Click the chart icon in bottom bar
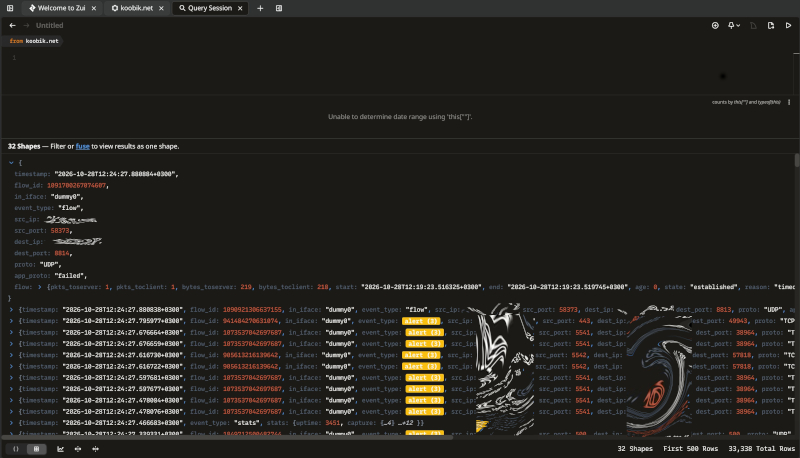Viewport: 800px width, 458px height. (60, 449)
